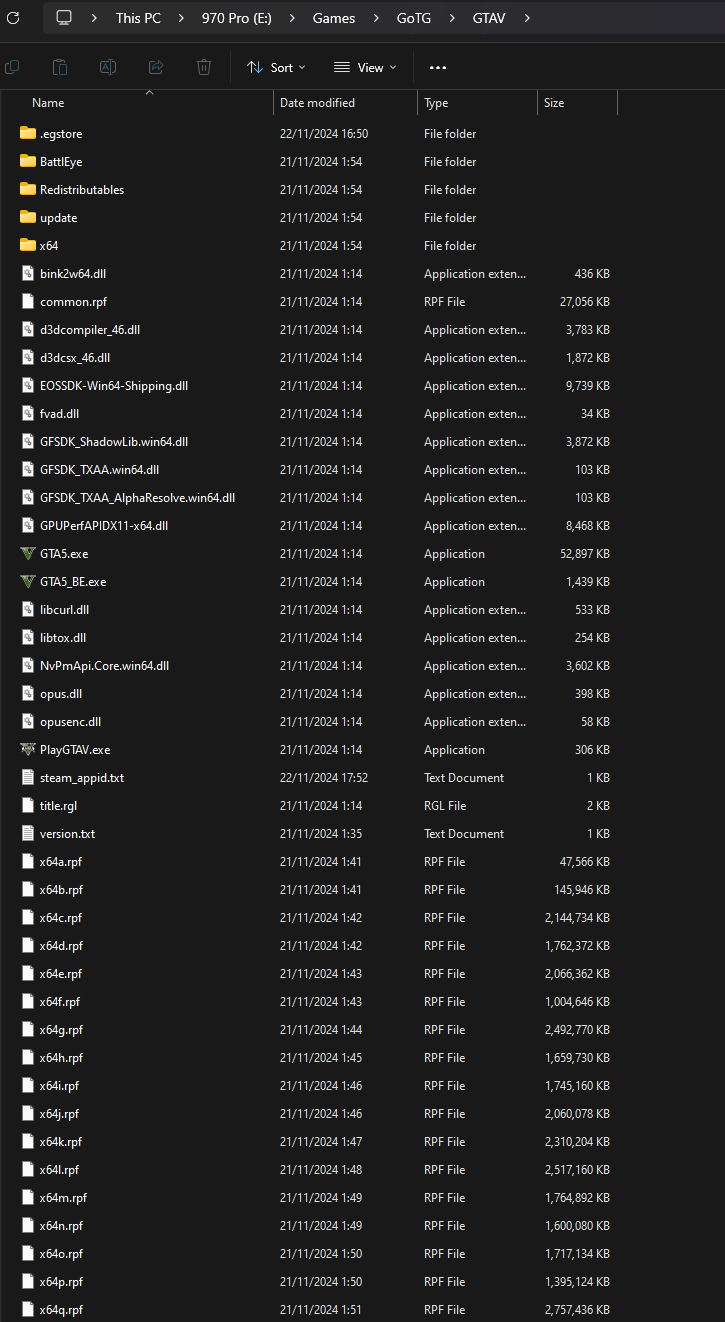Click the Paste icon in the toolbar
Viewport: 725px width, 1322px height.
(60, 67)
